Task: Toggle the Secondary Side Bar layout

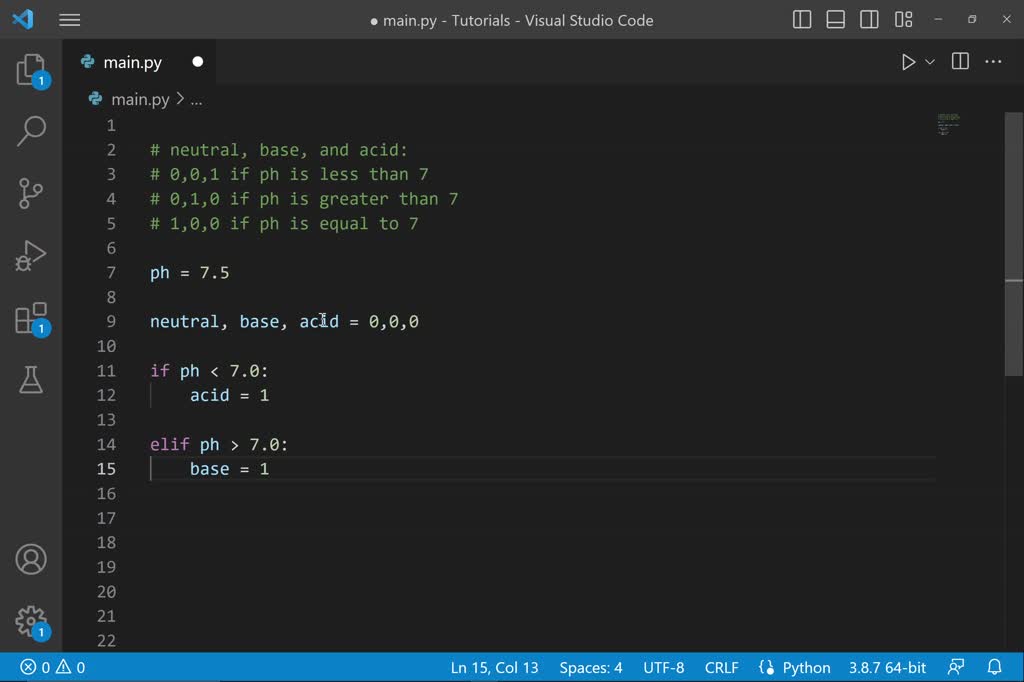Action: coord(870,20)
